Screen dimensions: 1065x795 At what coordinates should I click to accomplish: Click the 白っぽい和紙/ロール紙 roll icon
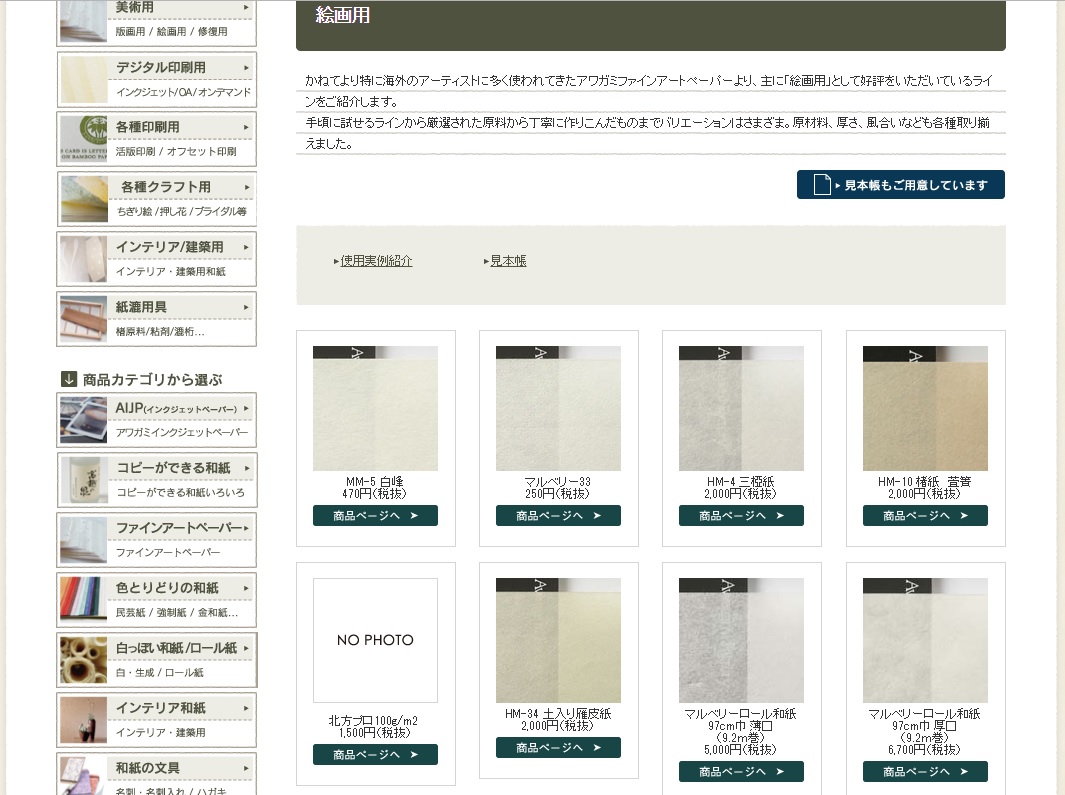tap(83, 660)
